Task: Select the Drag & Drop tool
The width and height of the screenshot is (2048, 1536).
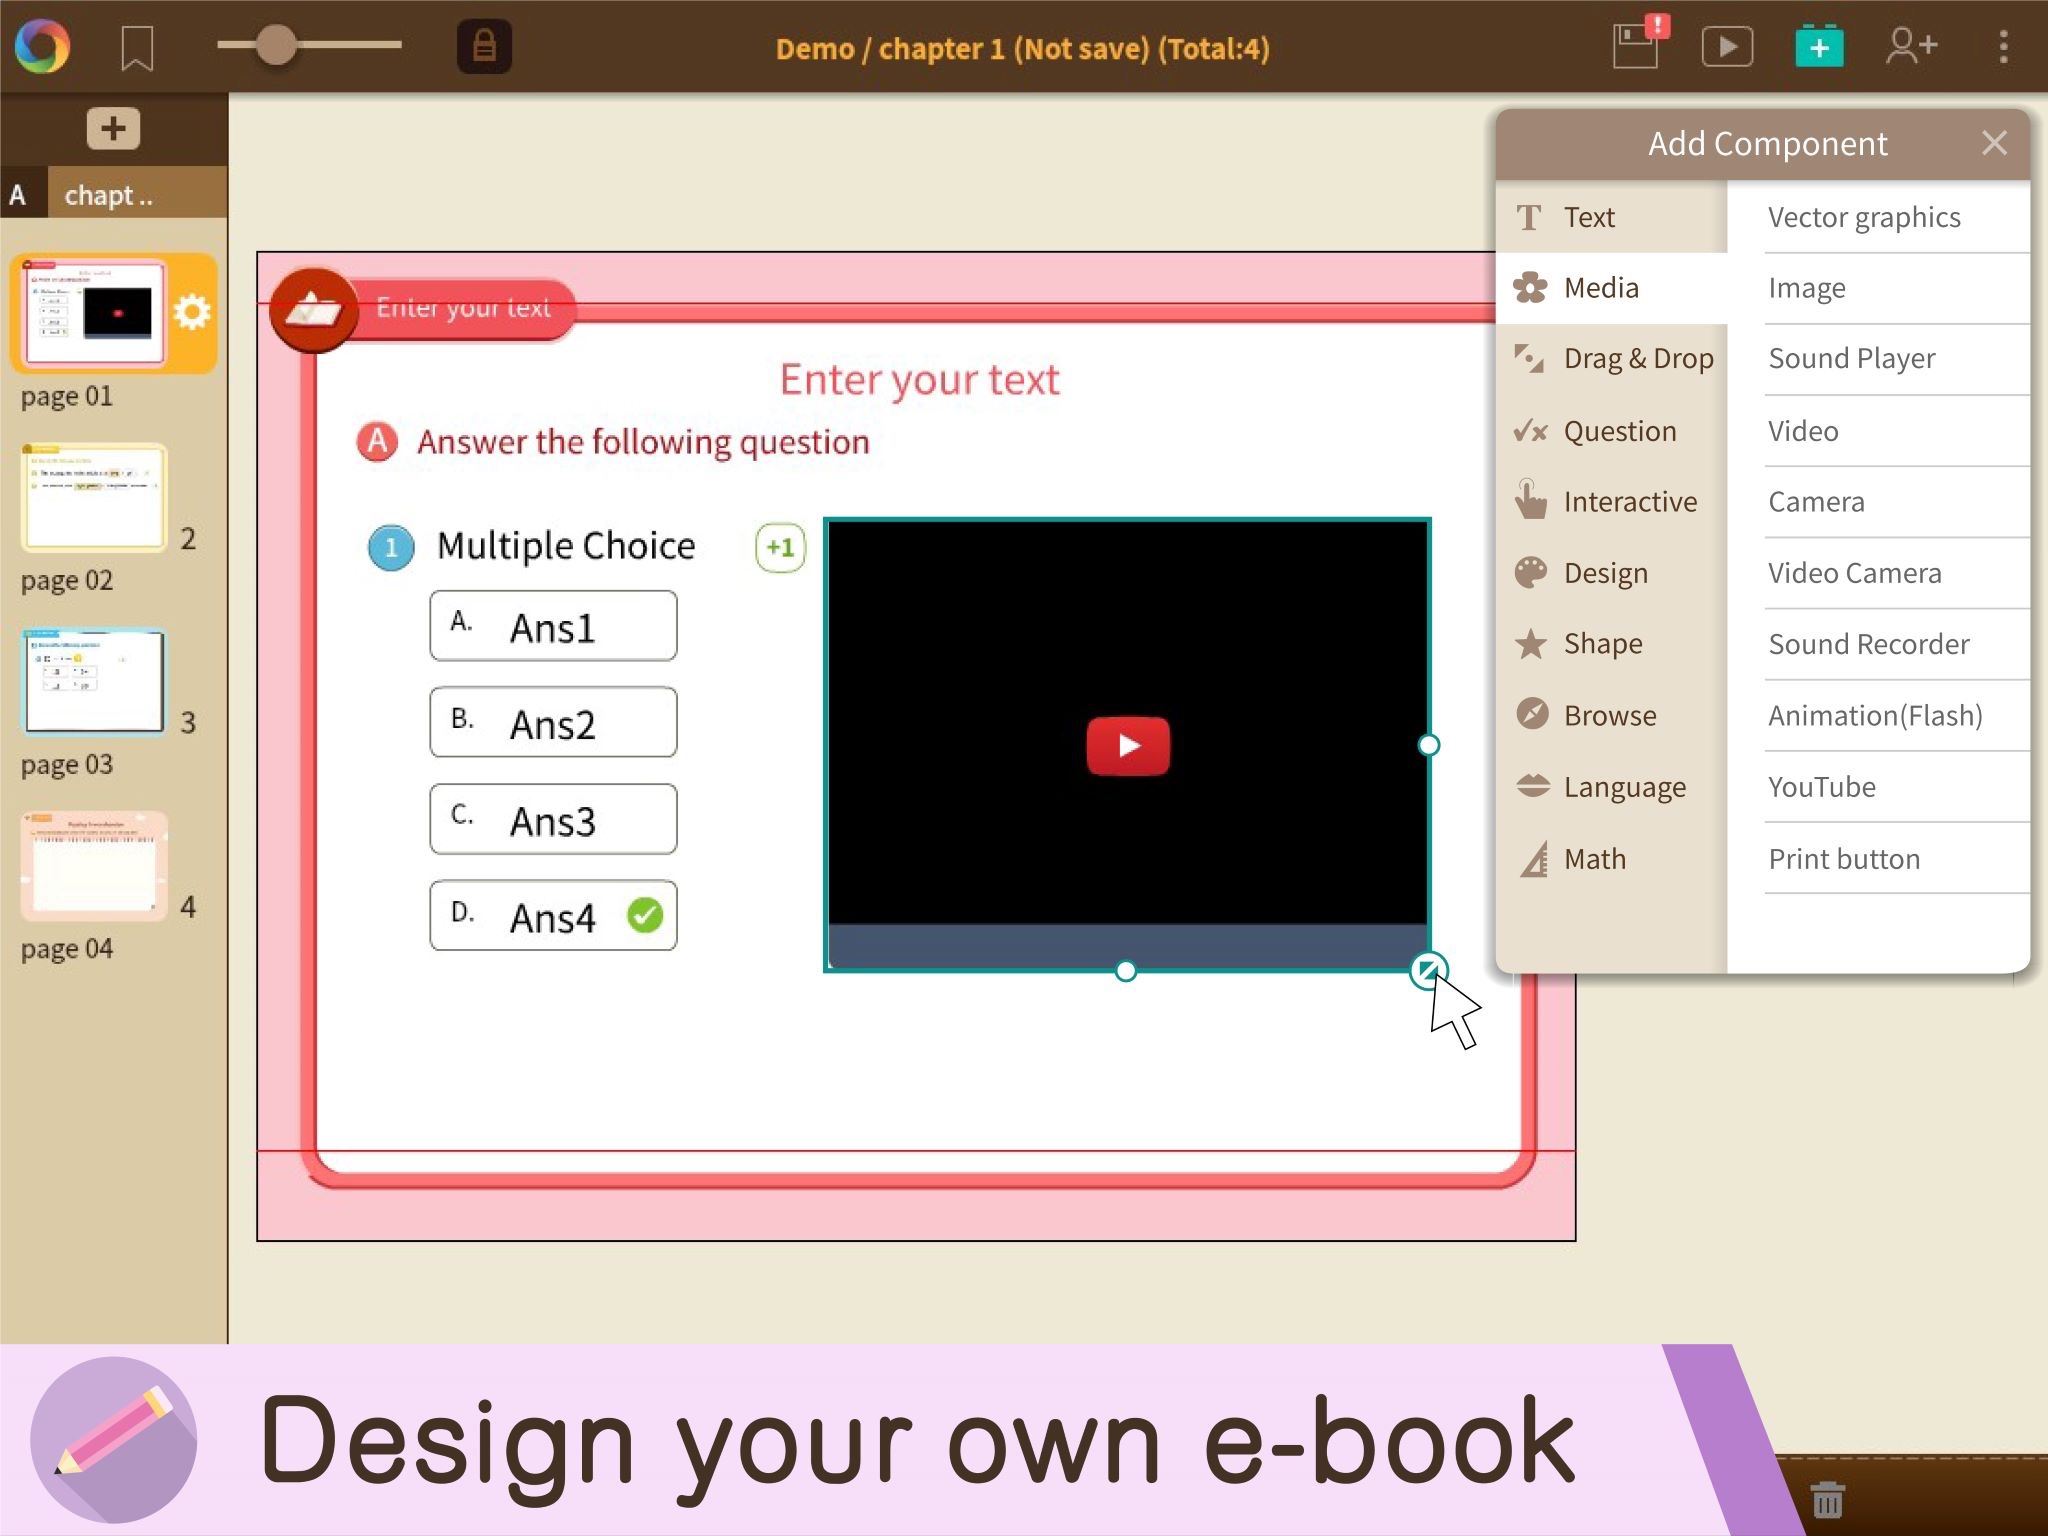Action: [1617, 358]
